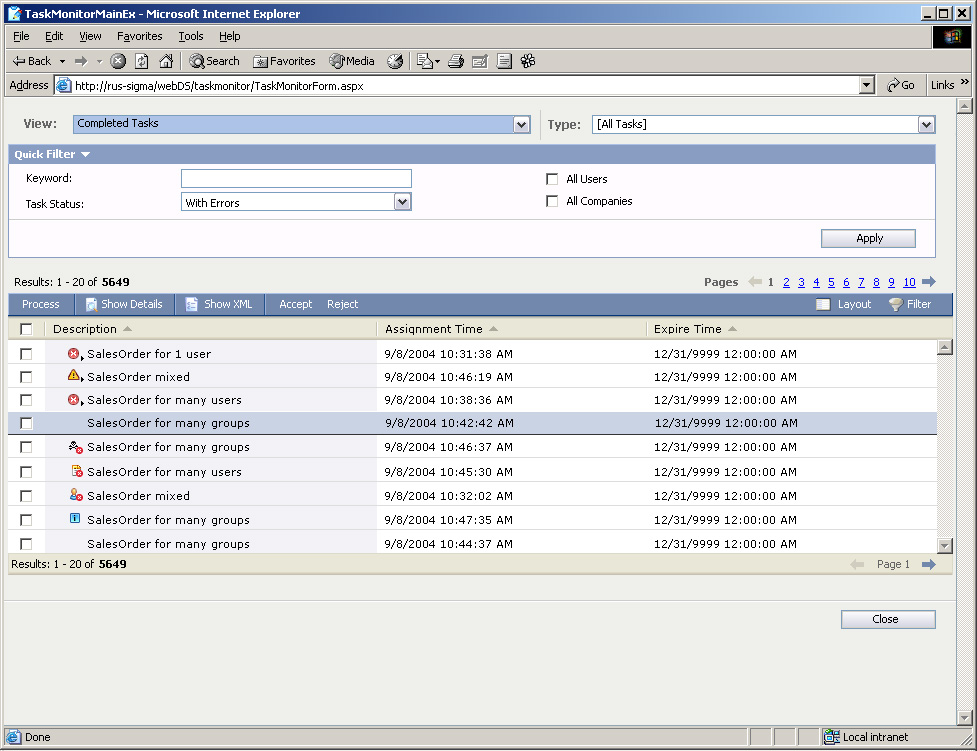Image resolution: width=977 pixels, height=751 pixels.
Task: Open the Favorites toolbar button
Action: 284,61
